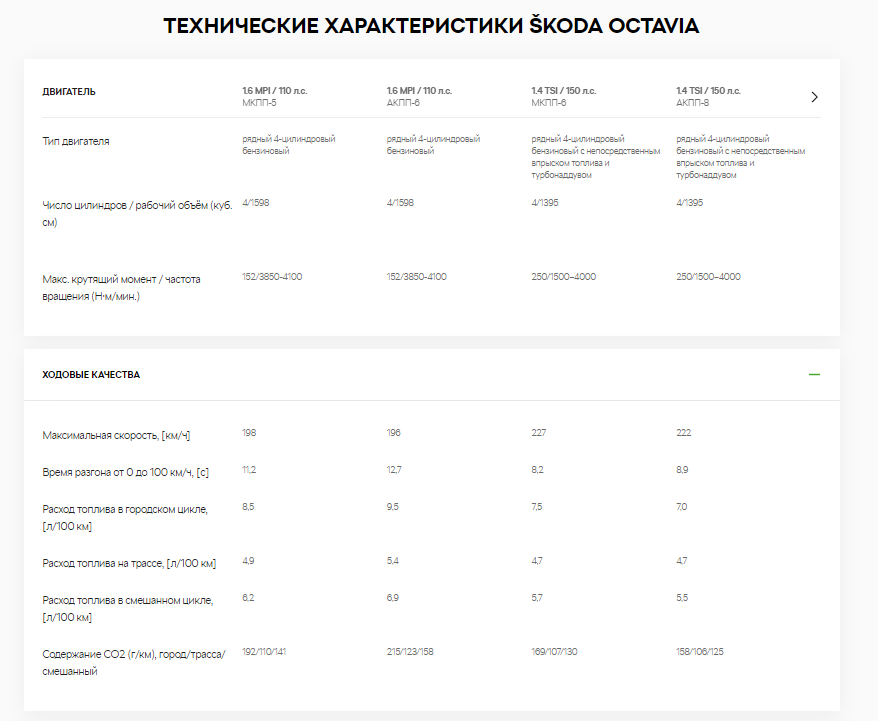Select 1.4 TSI / 150 л.с. АКПП-8 column header
Image resolution: width=878 pixels, height=721 pixels.
[708, 96]
